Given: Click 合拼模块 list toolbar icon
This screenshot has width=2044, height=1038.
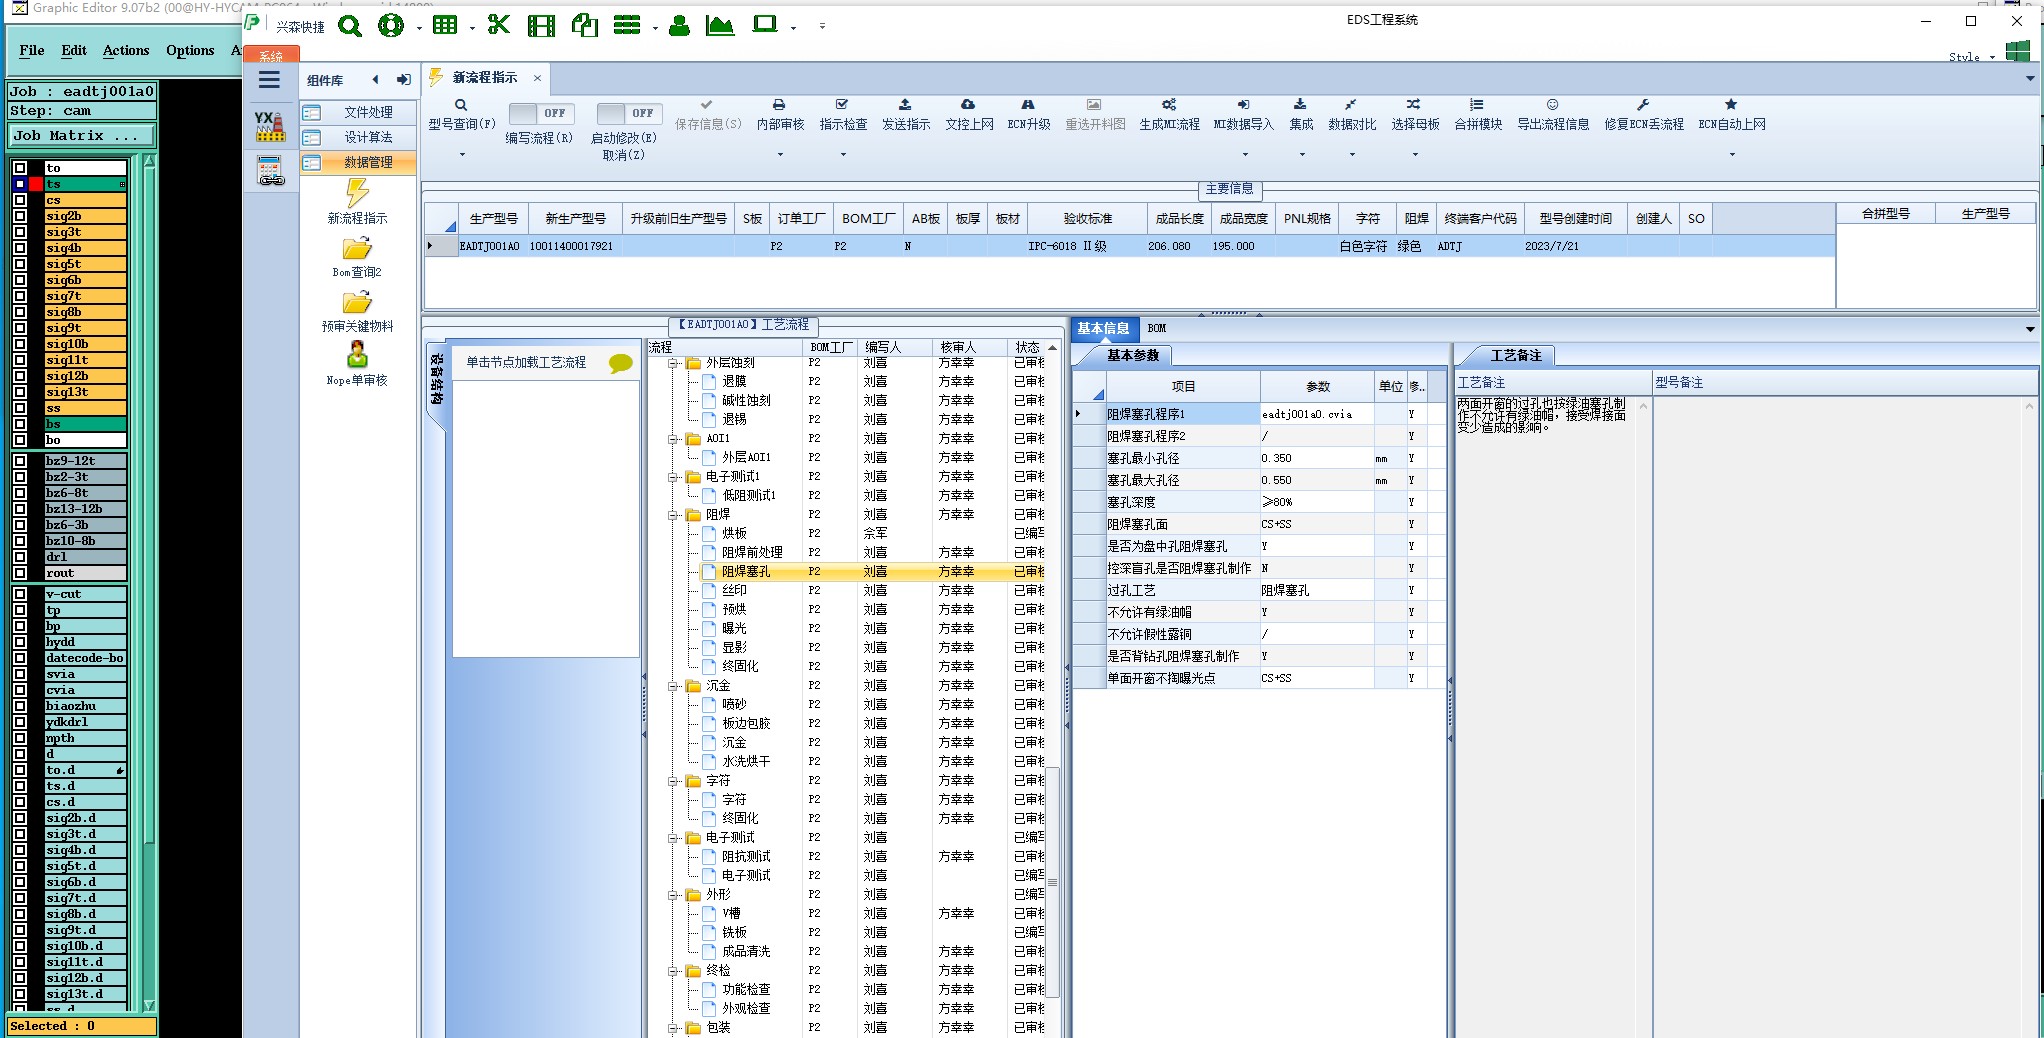Looking at the screenshot, I should (x=1477, y=105).
